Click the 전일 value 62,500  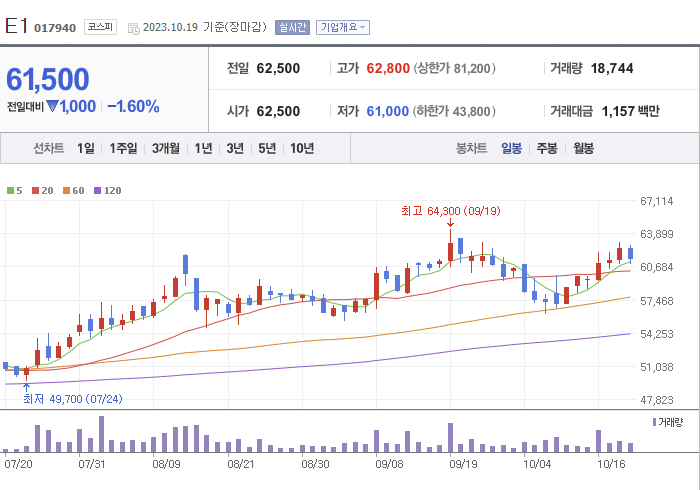[x=278, y=68]
